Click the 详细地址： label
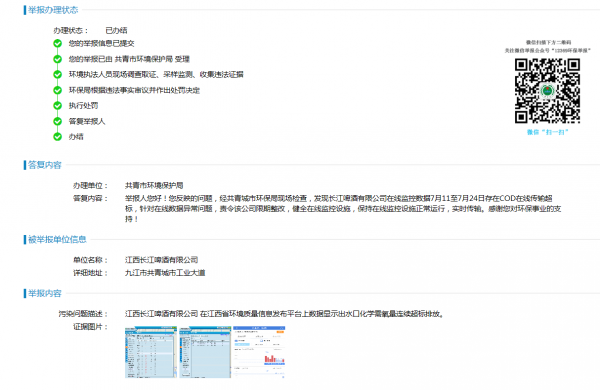 (x=90, y=273)
